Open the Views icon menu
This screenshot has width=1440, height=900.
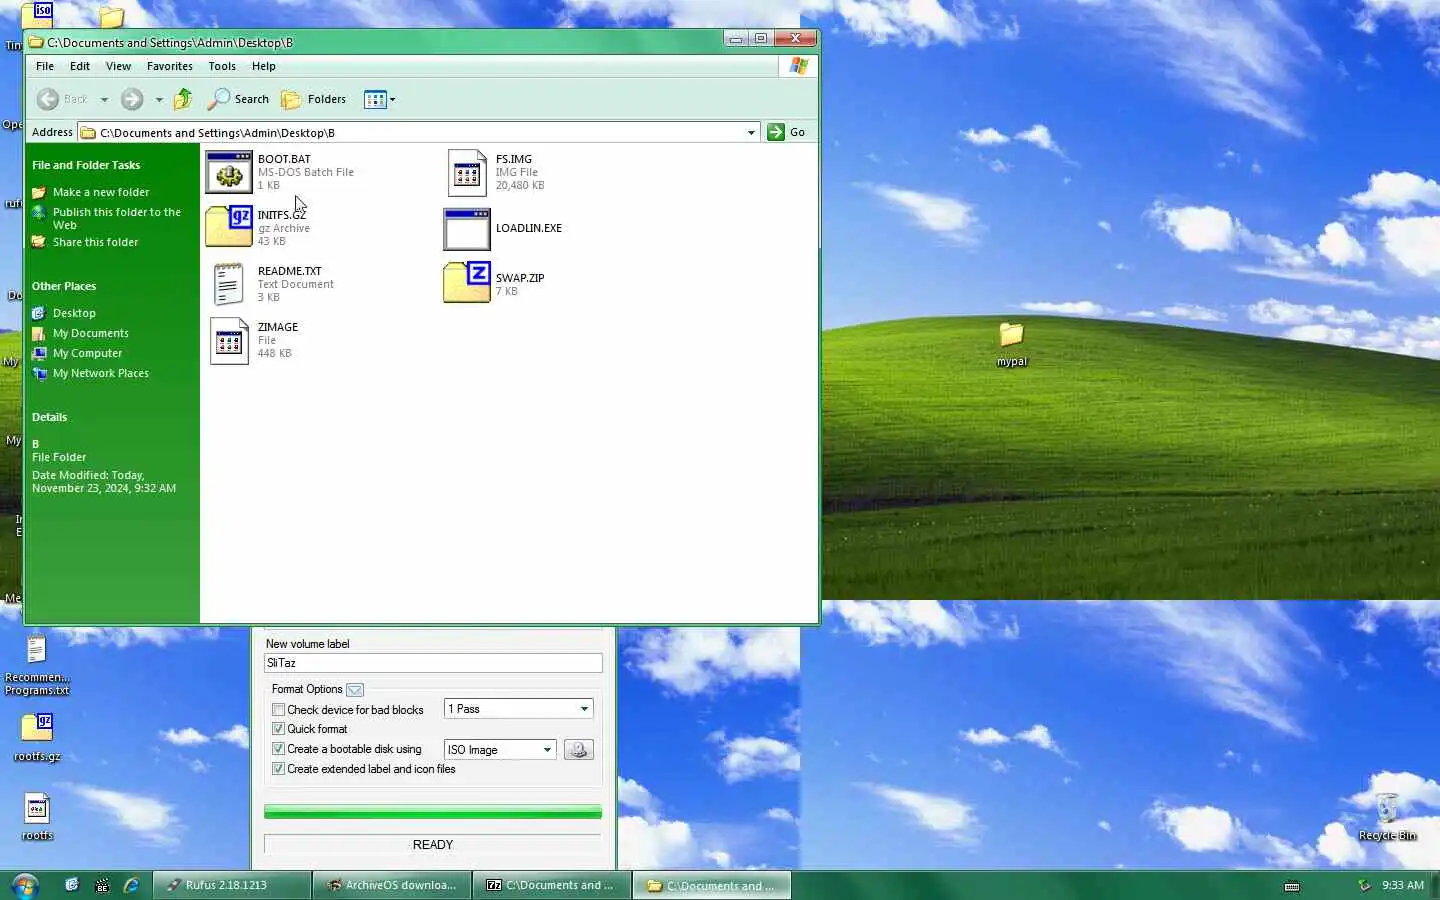click(379, 99)
